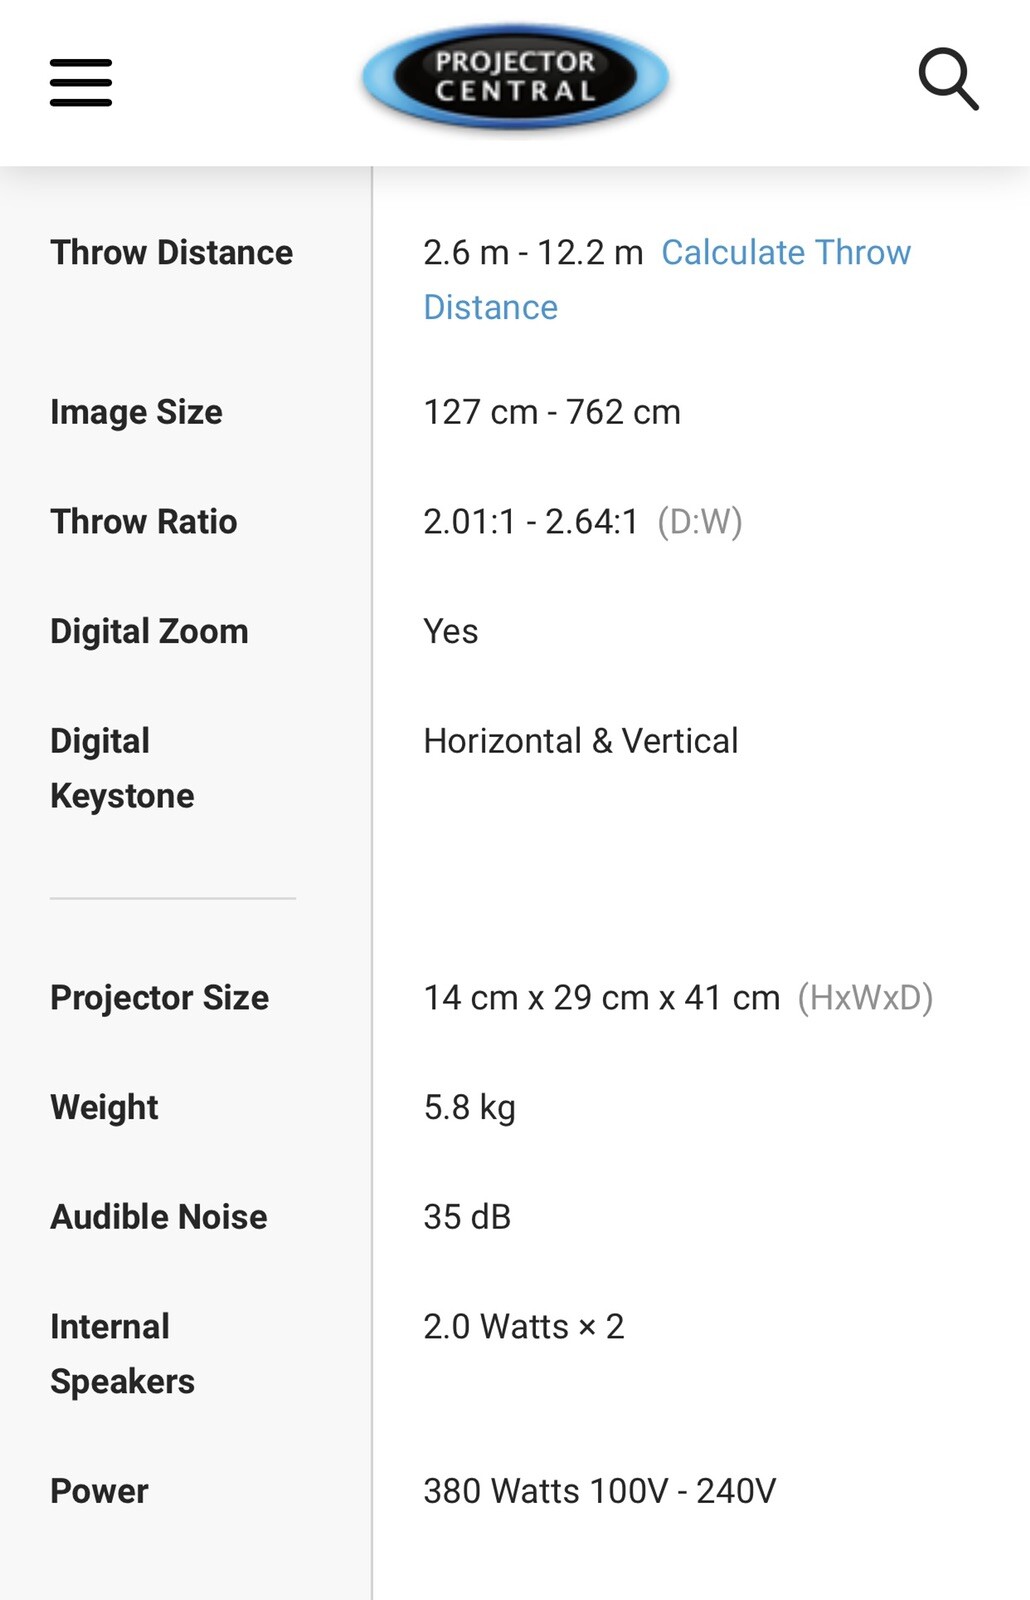Select the 2.6 m - 12.2 m value
The image size is (1030, 1600).
533,252
